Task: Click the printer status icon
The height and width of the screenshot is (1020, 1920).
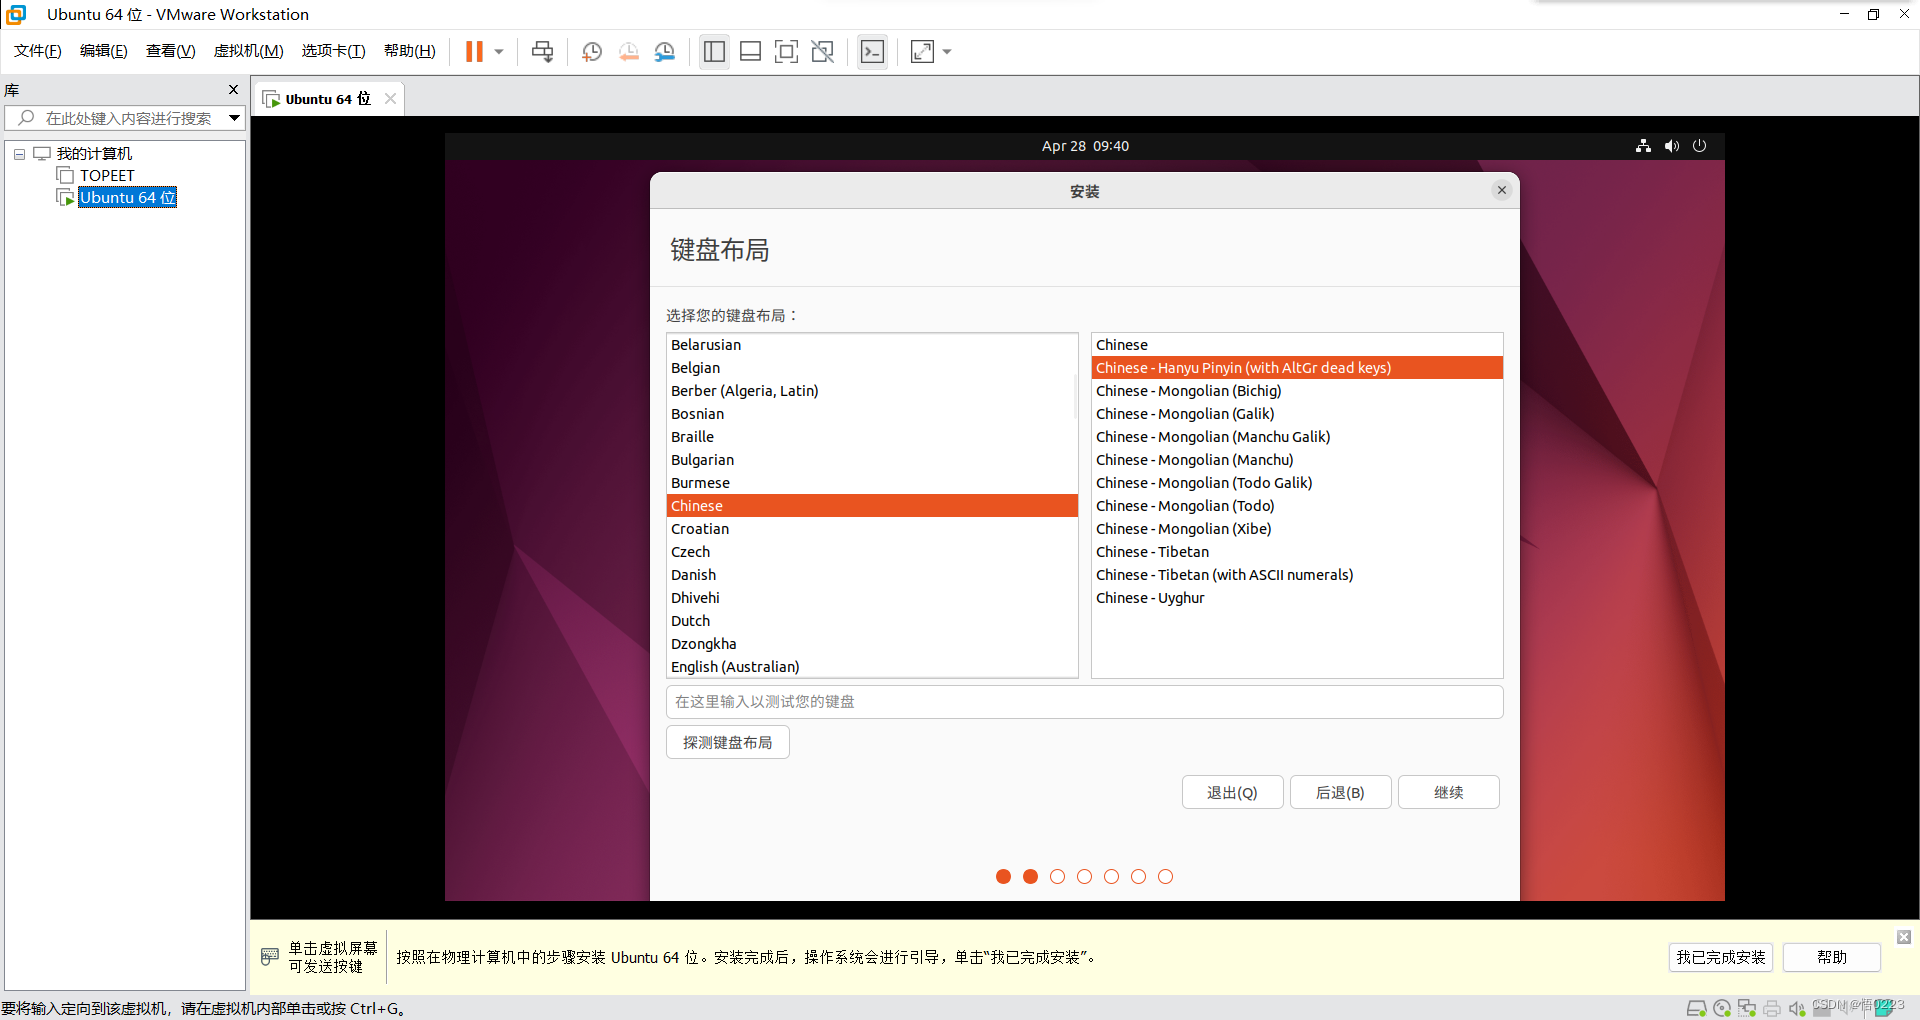Action: click(x=1772, y=1008)
